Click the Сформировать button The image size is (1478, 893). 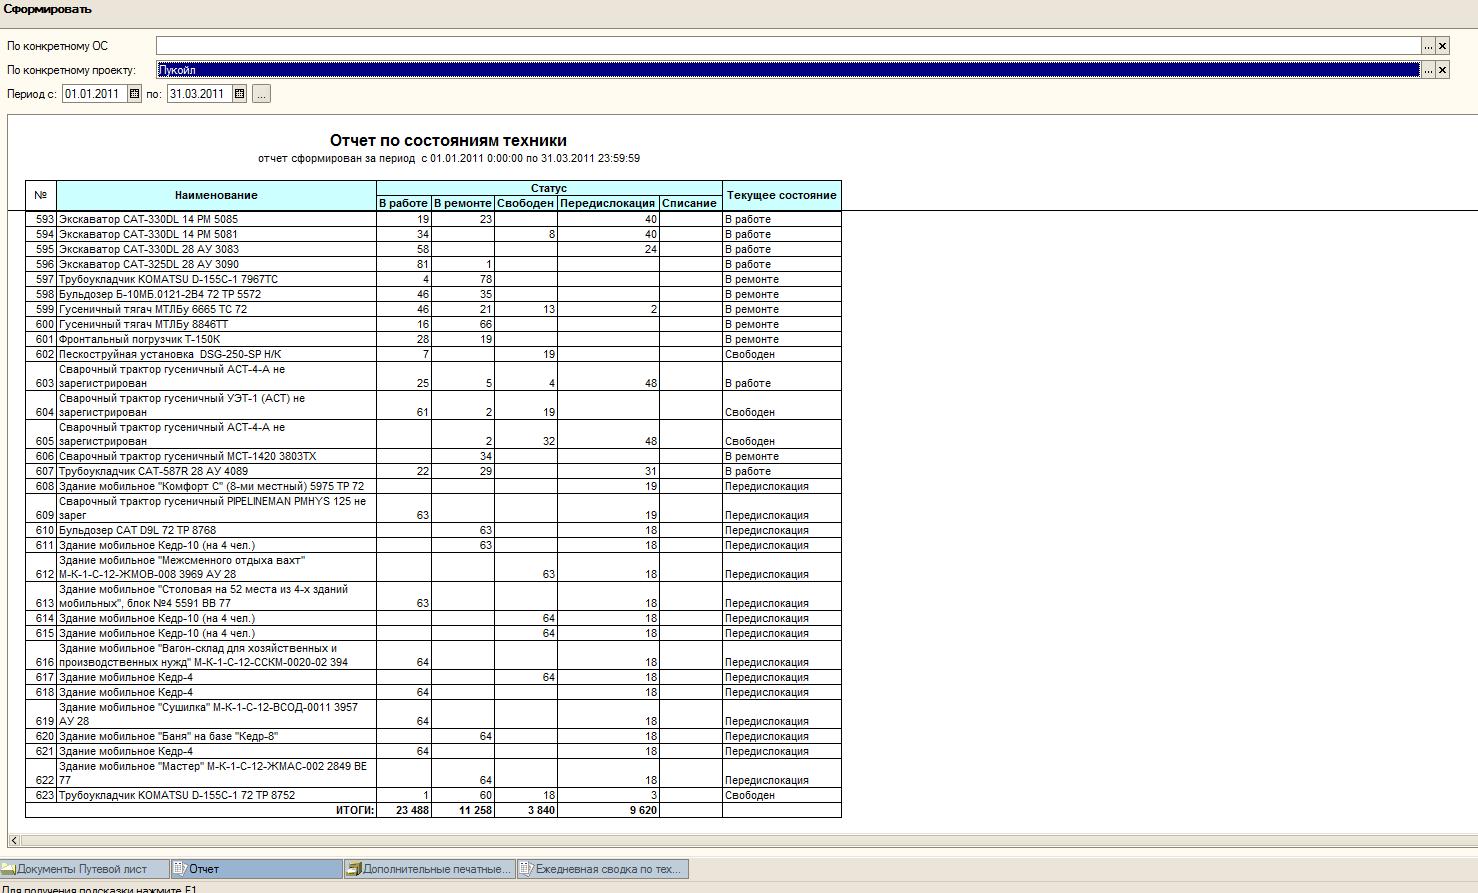pyautogui.click(x=47, y=9)
